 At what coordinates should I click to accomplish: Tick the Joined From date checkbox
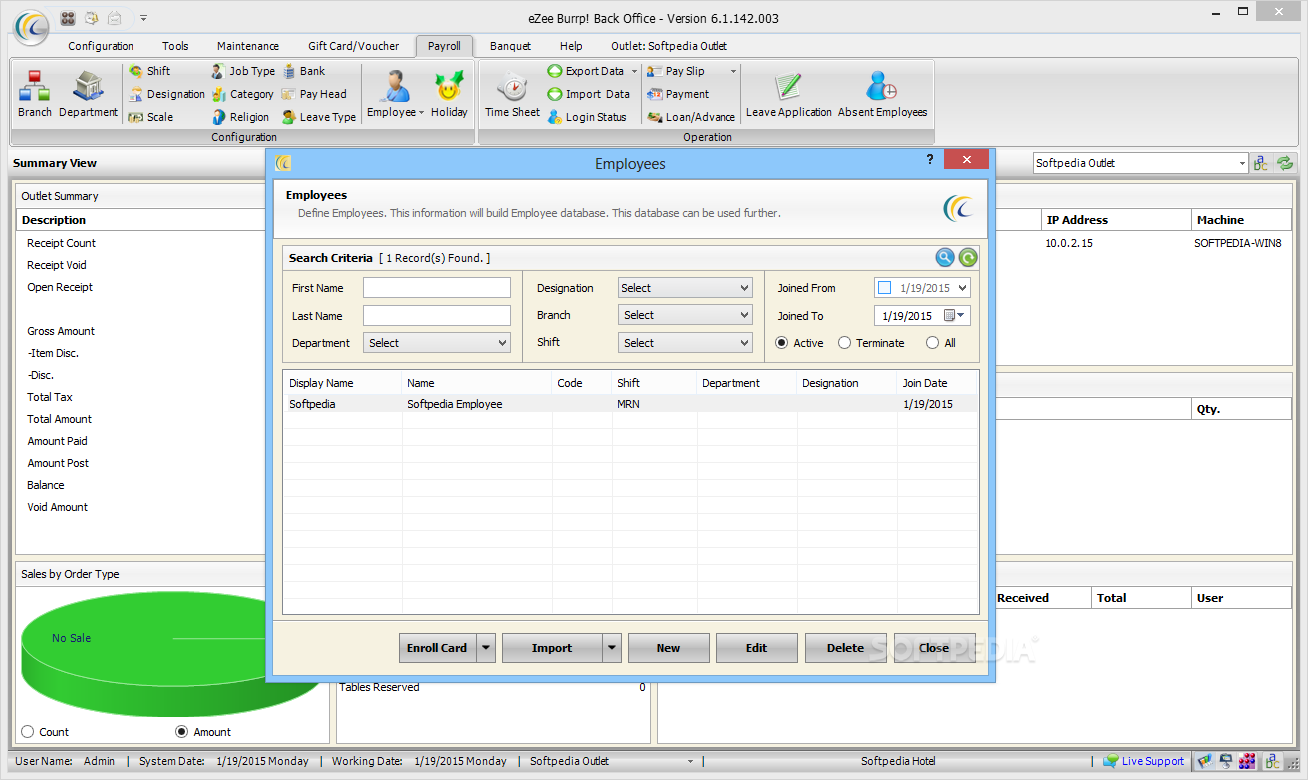click(884, 288)
